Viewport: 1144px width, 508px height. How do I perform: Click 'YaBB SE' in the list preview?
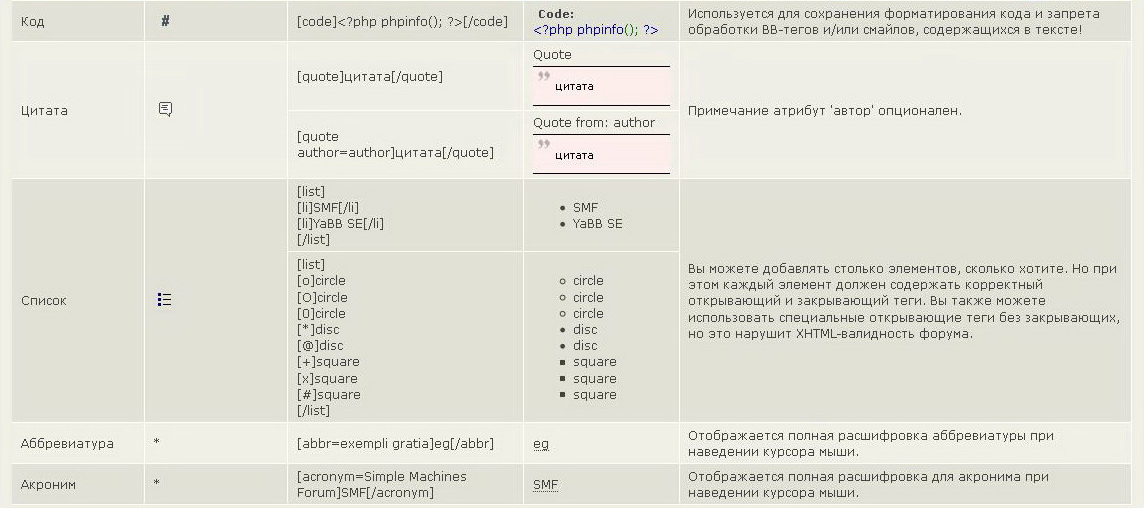coord(597,224)
